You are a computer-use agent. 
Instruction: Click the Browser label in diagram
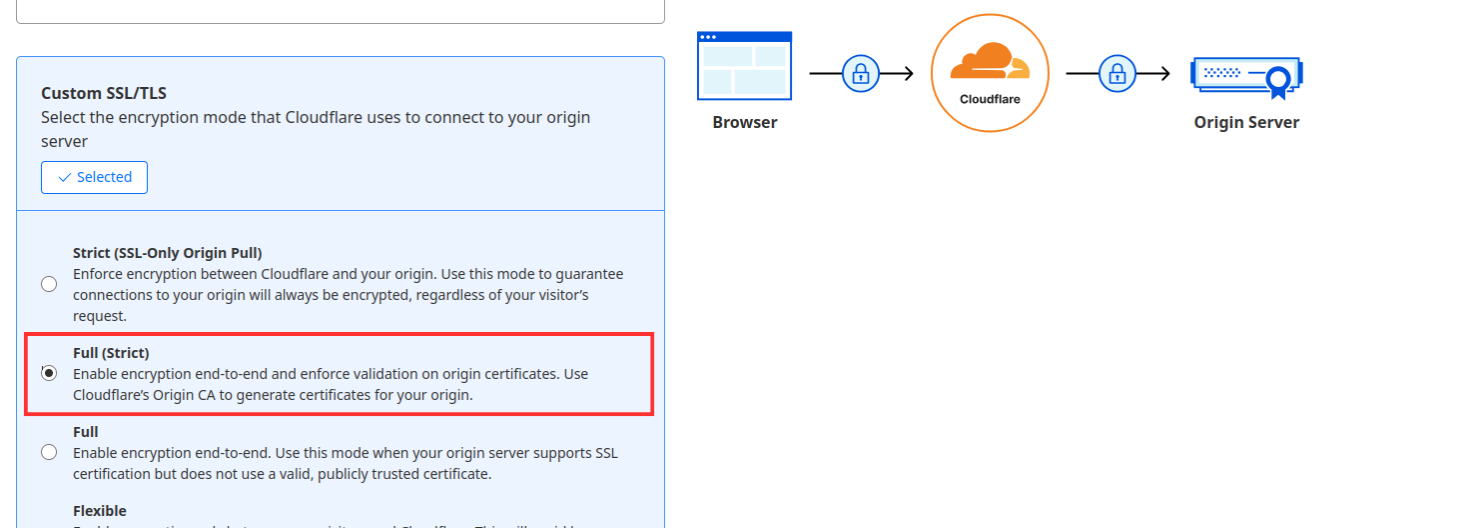click(745, 122)
